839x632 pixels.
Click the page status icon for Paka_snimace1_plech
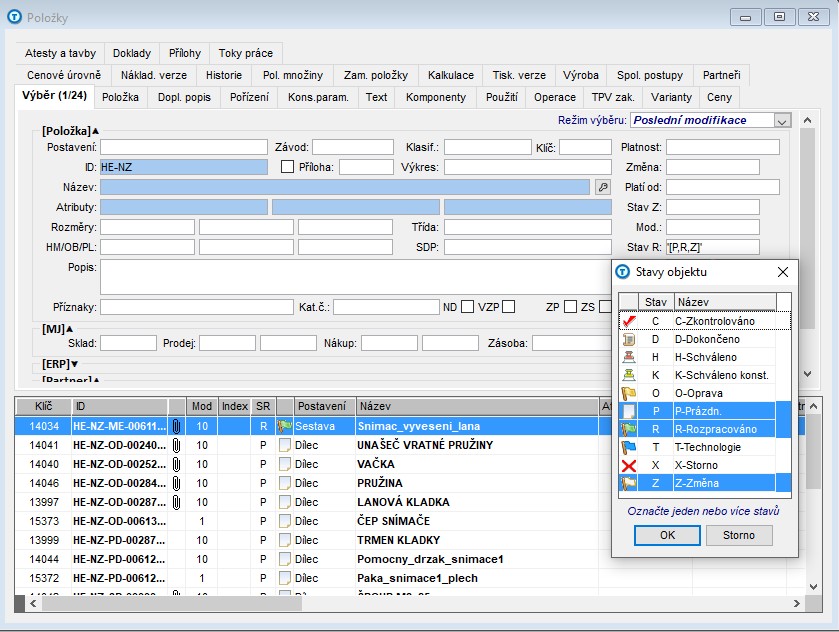[285, 578]
